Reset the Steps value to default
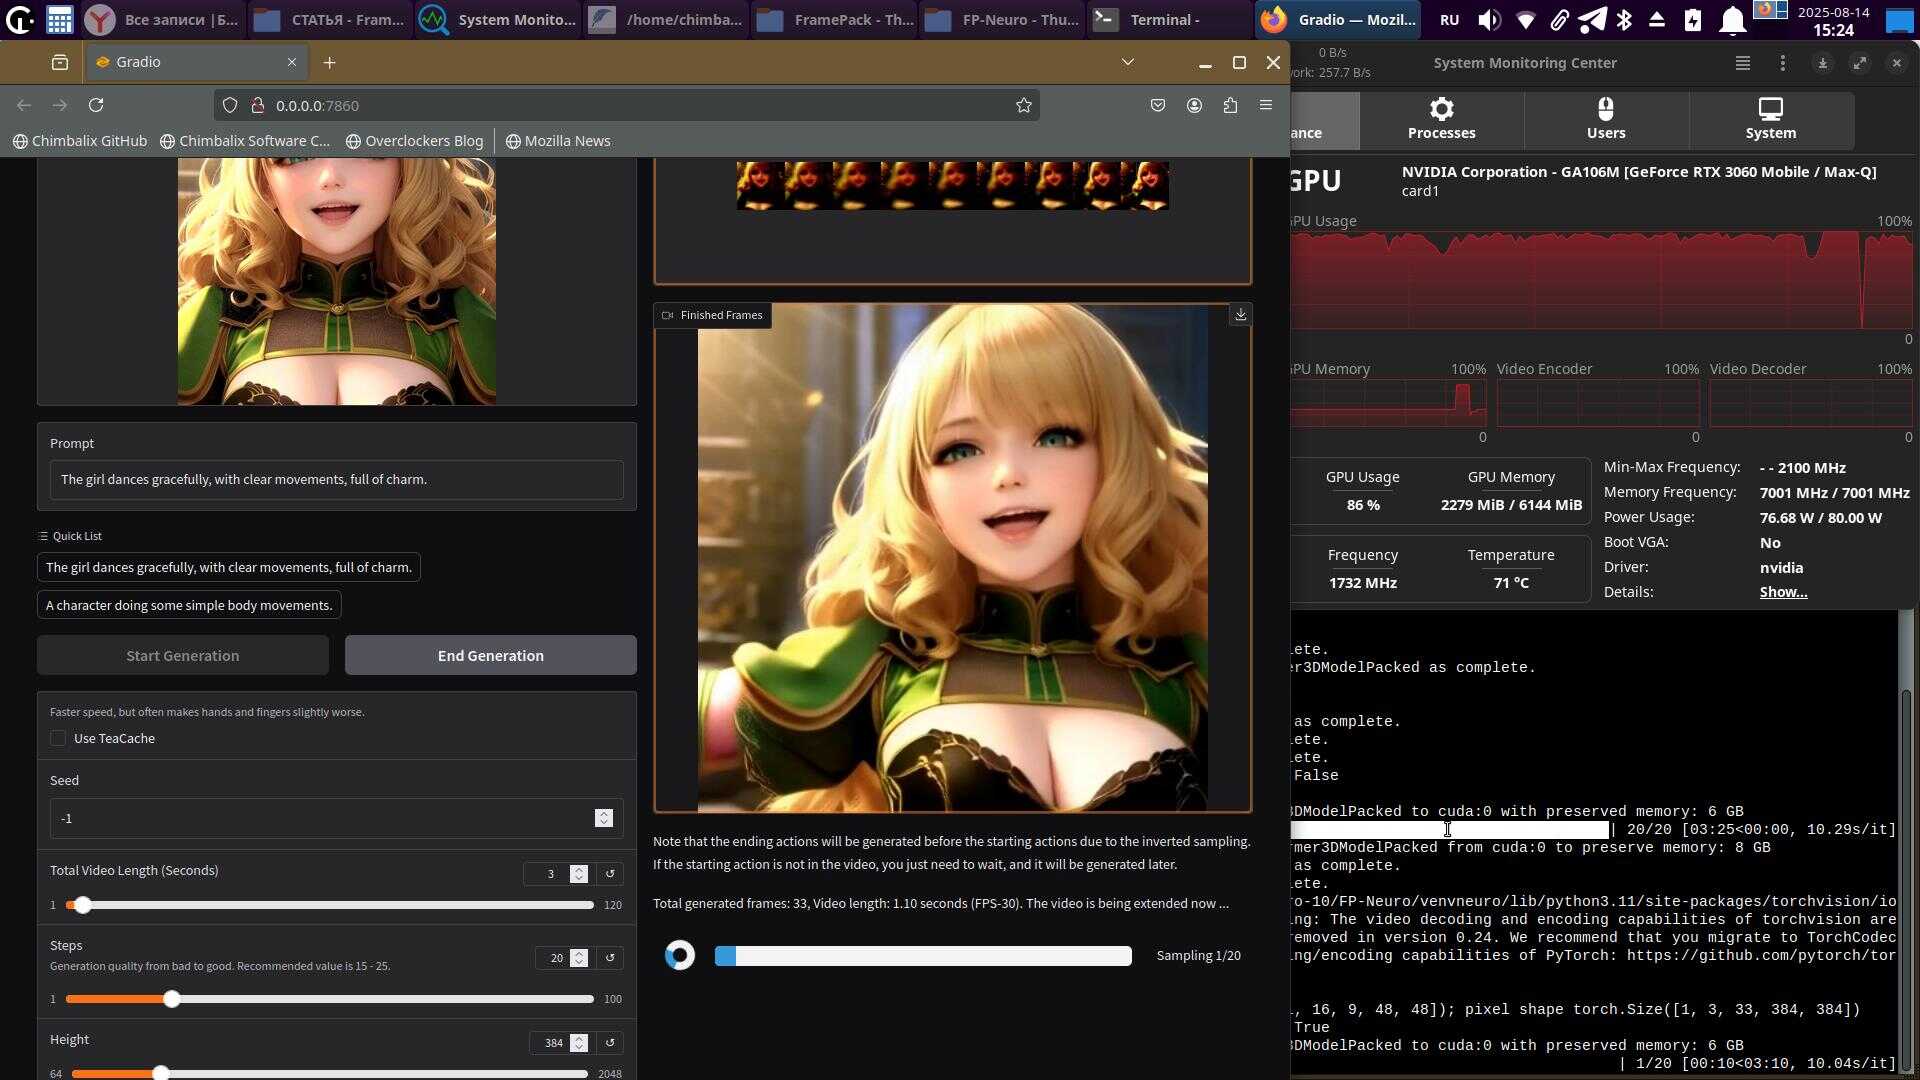Screen dimensions: 1920x1080 pyautogui.click(x=610, y=958)
